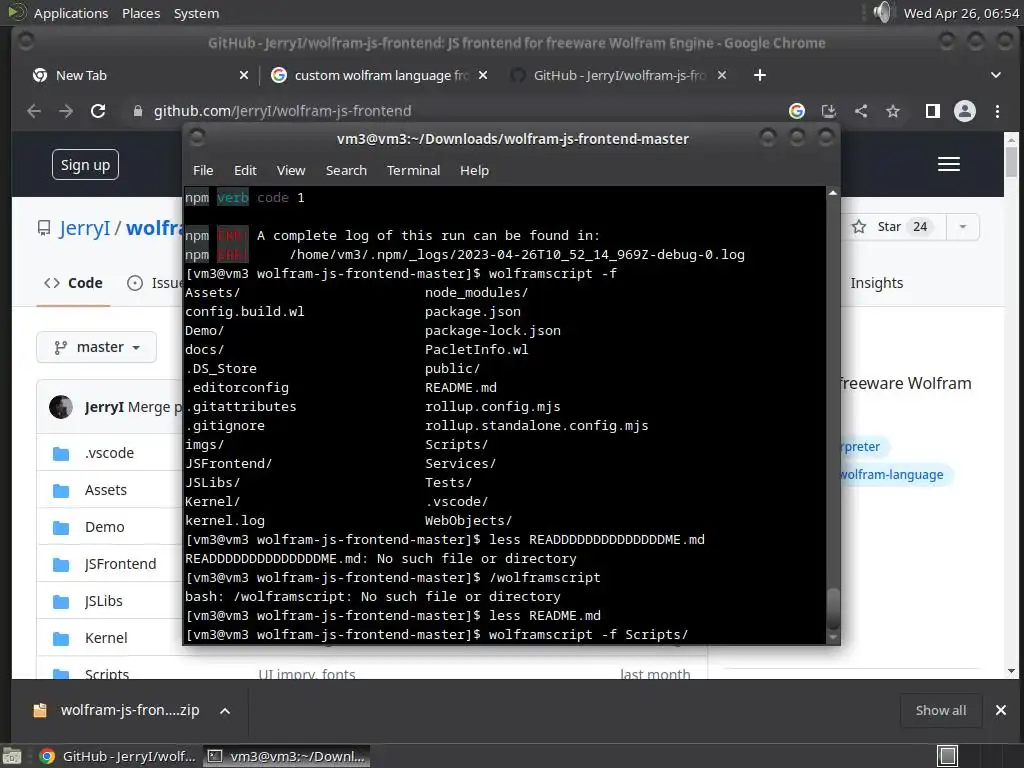Expand the Star list dropdown arrow
This screenshot has width=1024, height=768.
pos(963,227)
